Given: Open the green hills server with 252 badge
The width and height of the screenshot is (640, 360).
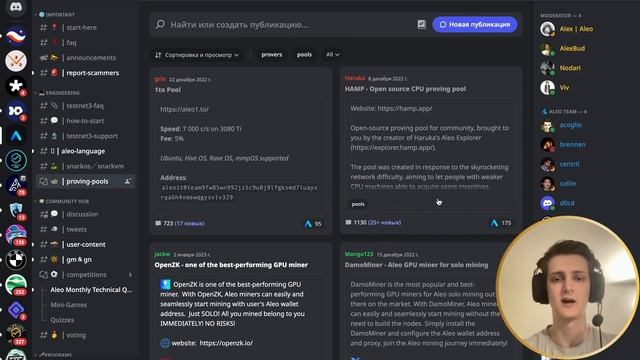Looking at the screenshot, I should tap(16, 284).
